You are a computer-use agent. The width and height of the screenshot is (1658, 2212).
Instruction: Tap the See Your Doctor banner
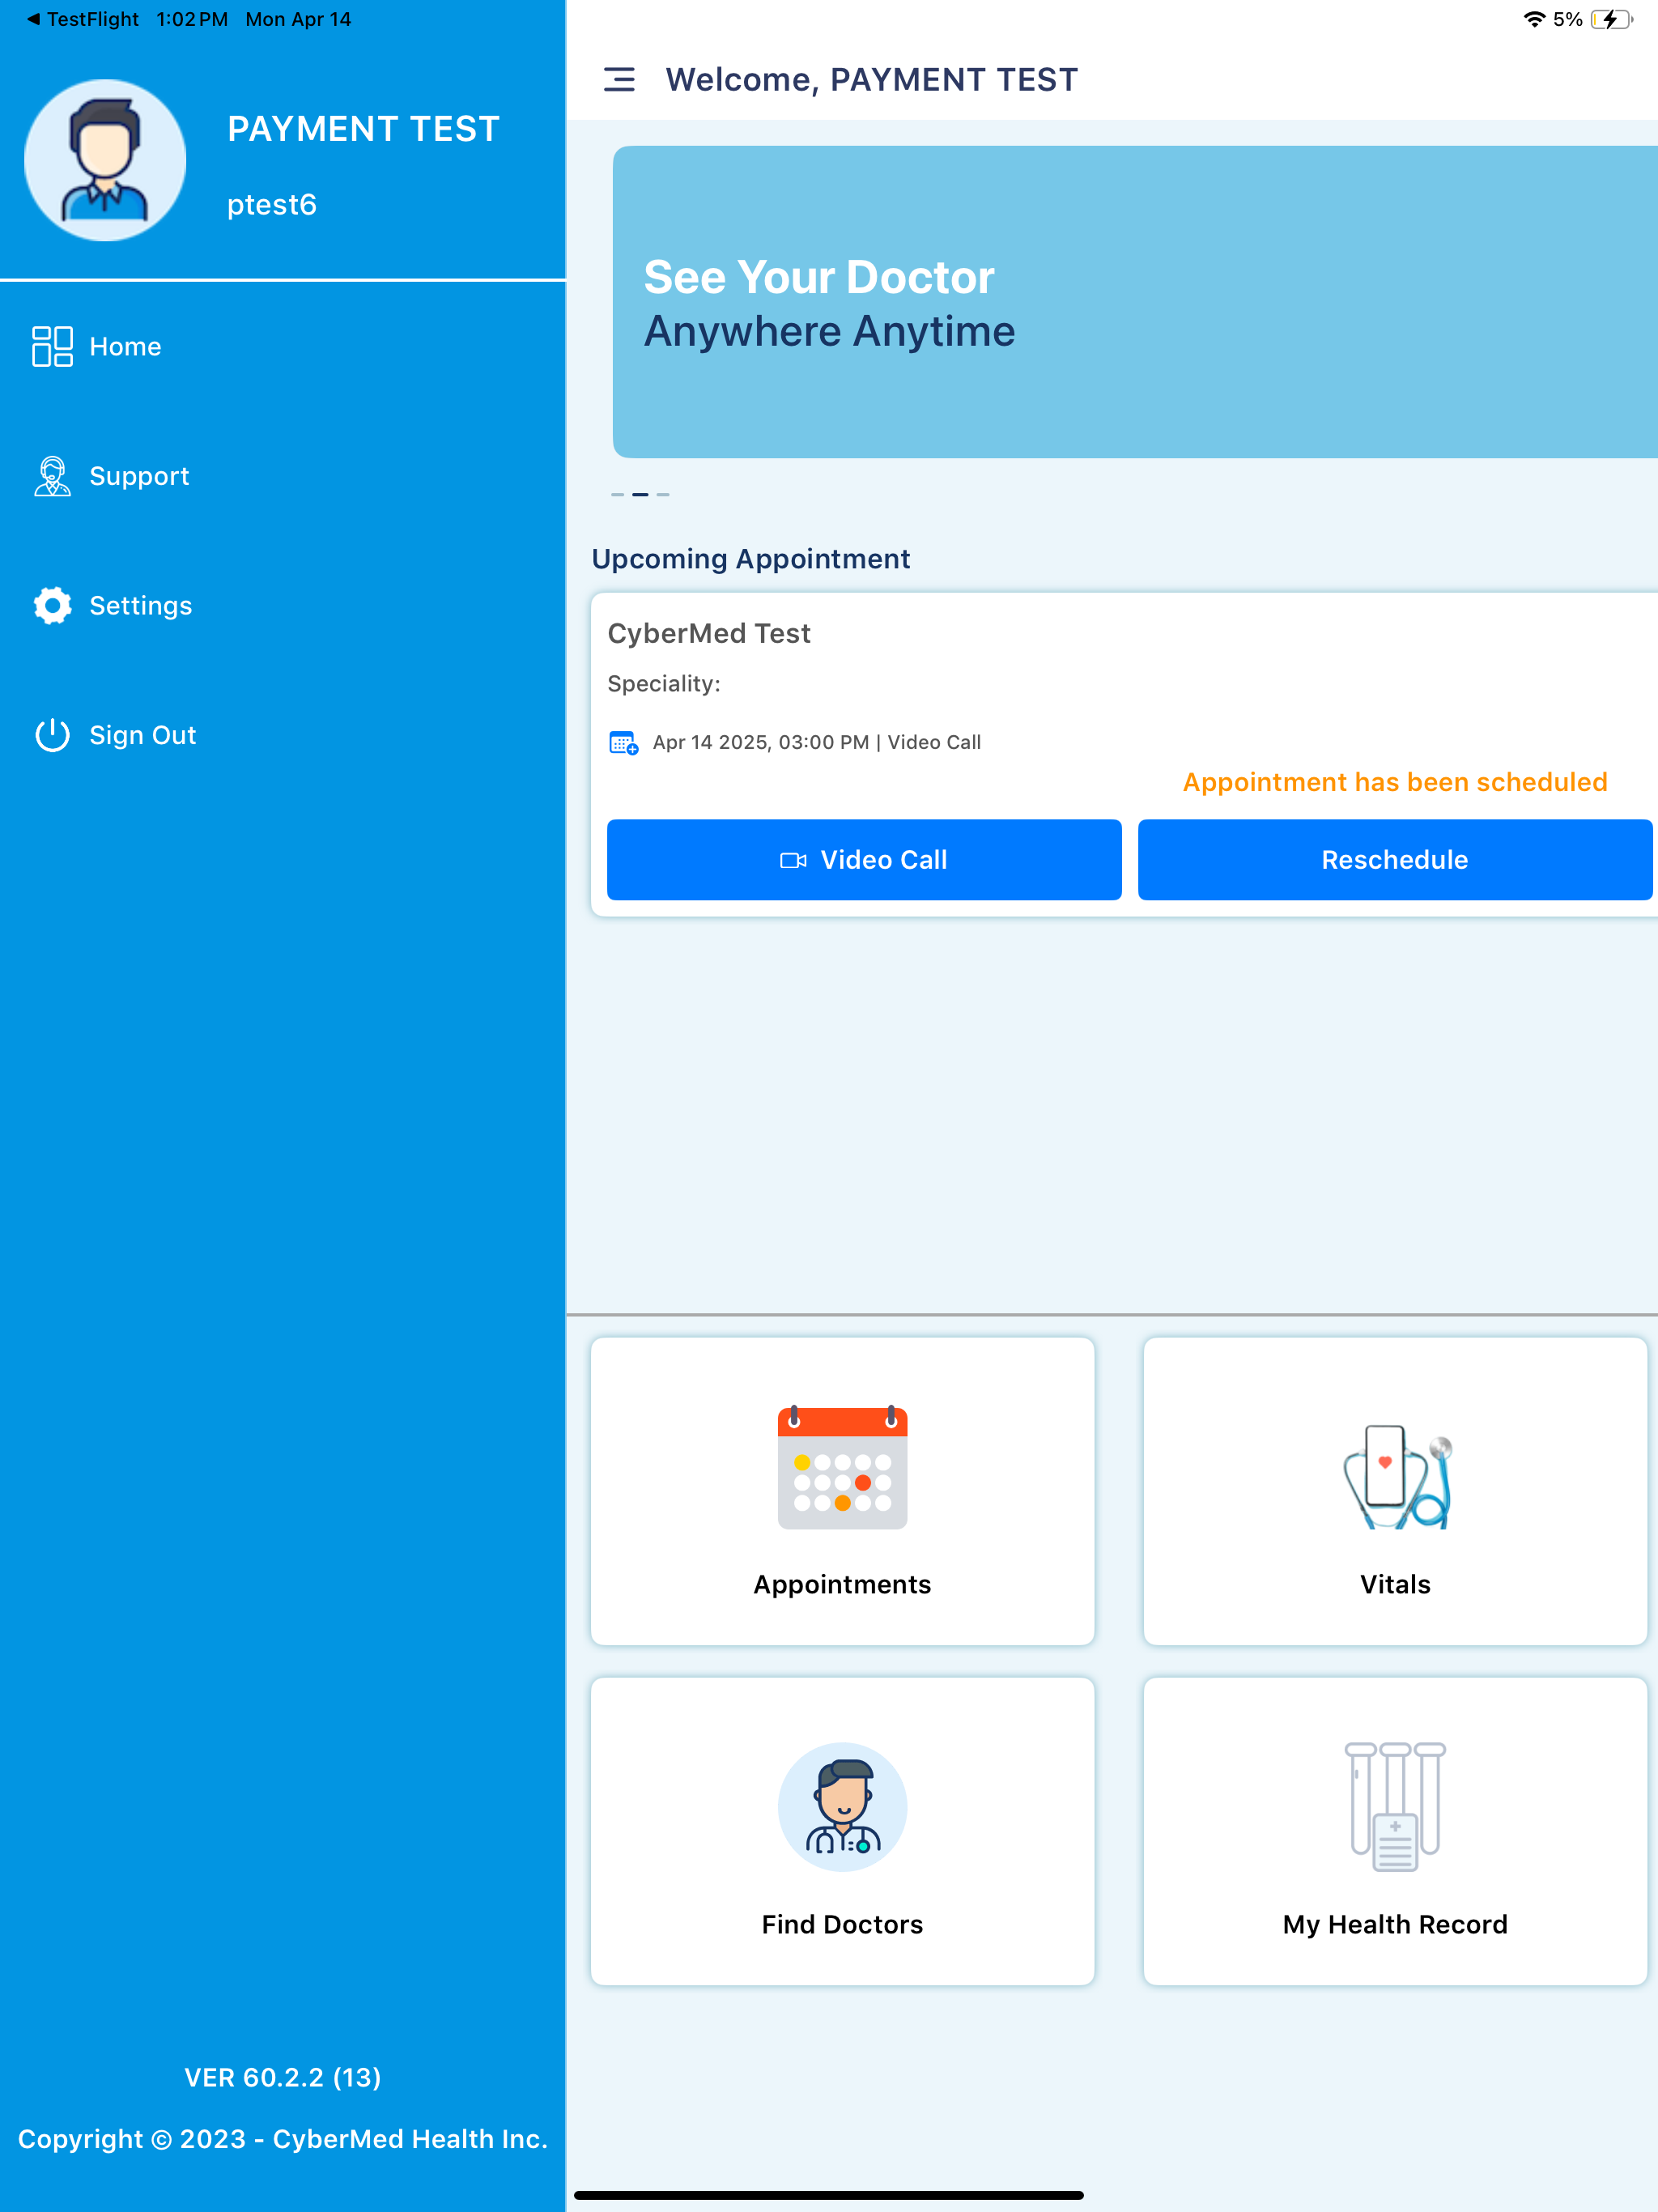1135,302
